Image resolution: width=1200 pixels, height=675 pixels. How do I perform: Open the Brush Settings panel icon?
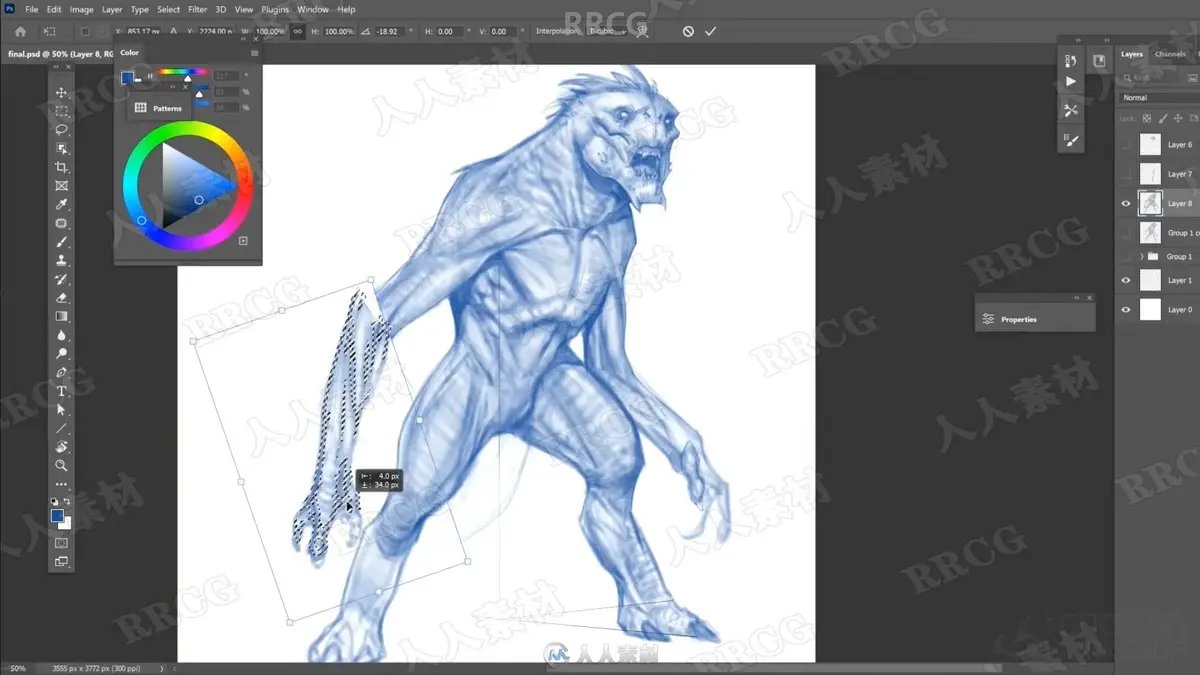(x=1071, y=140)
